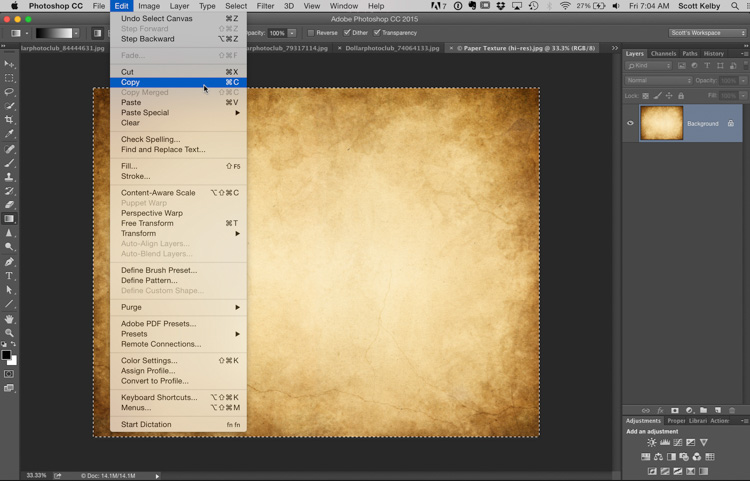Pick the Lasso tool

tap(9, 92)
